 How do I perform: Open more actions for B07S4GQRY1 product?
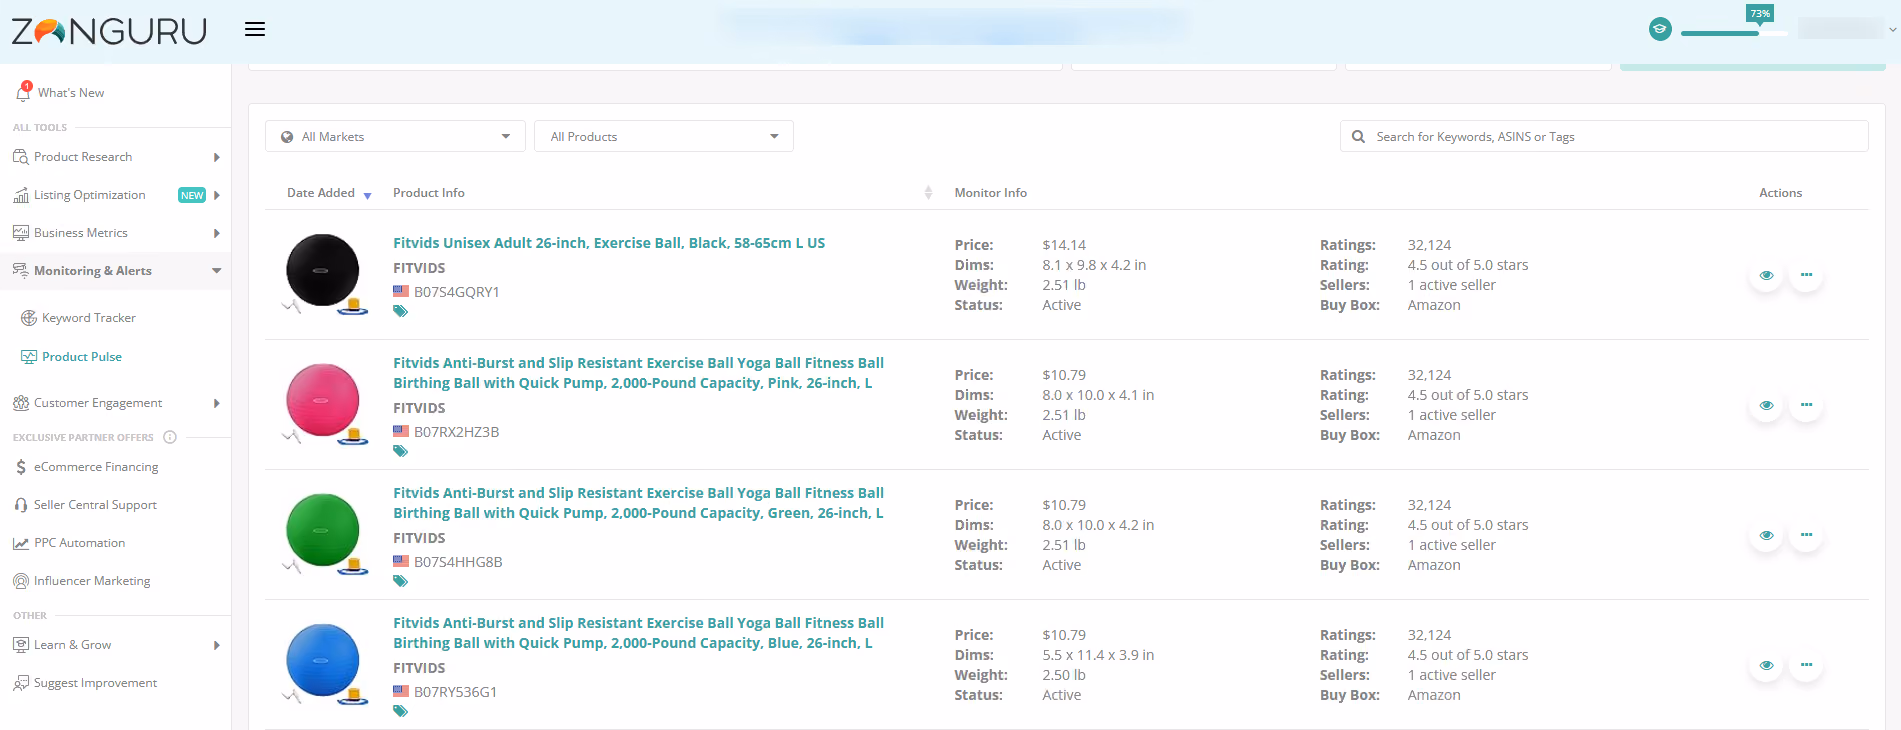pos(1806,275)
